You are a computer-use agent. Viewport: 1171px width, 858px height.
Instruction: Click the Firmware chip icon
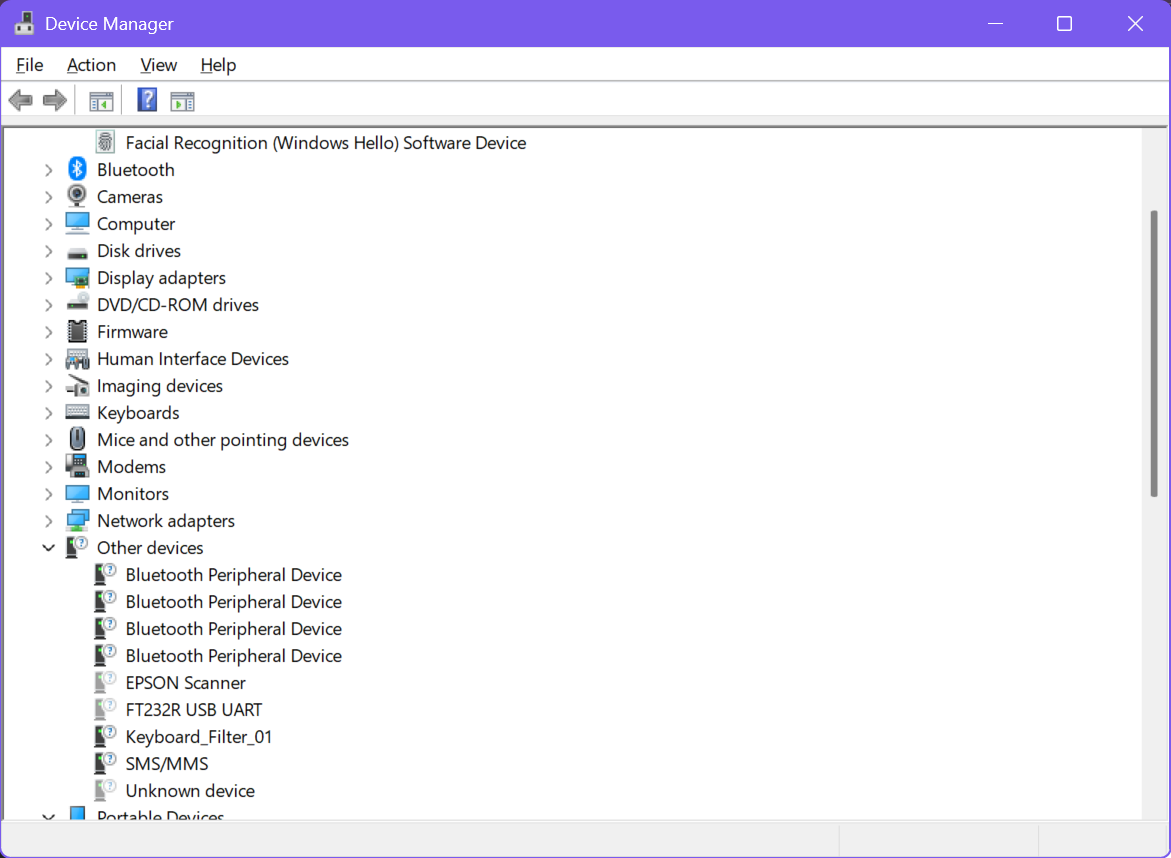pos(77,331)
